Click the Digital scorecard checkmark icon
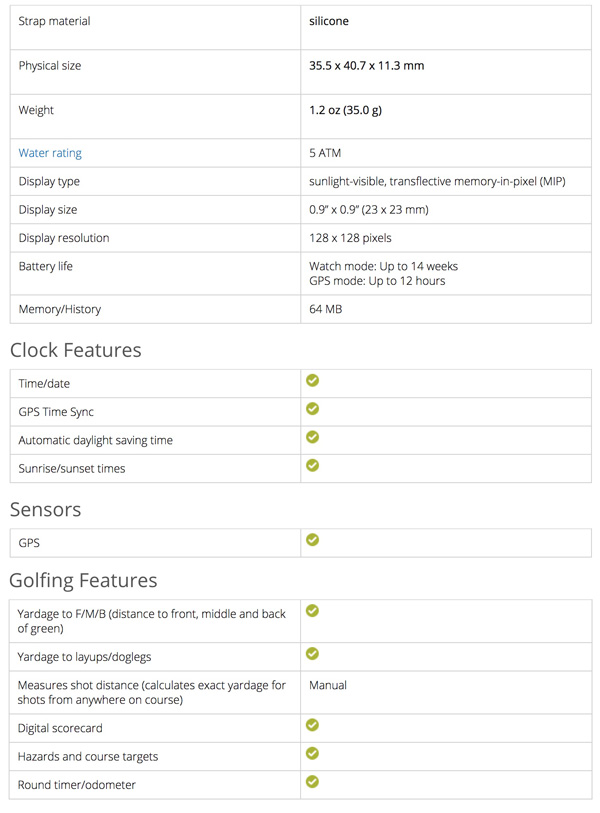 pos(312,725)
